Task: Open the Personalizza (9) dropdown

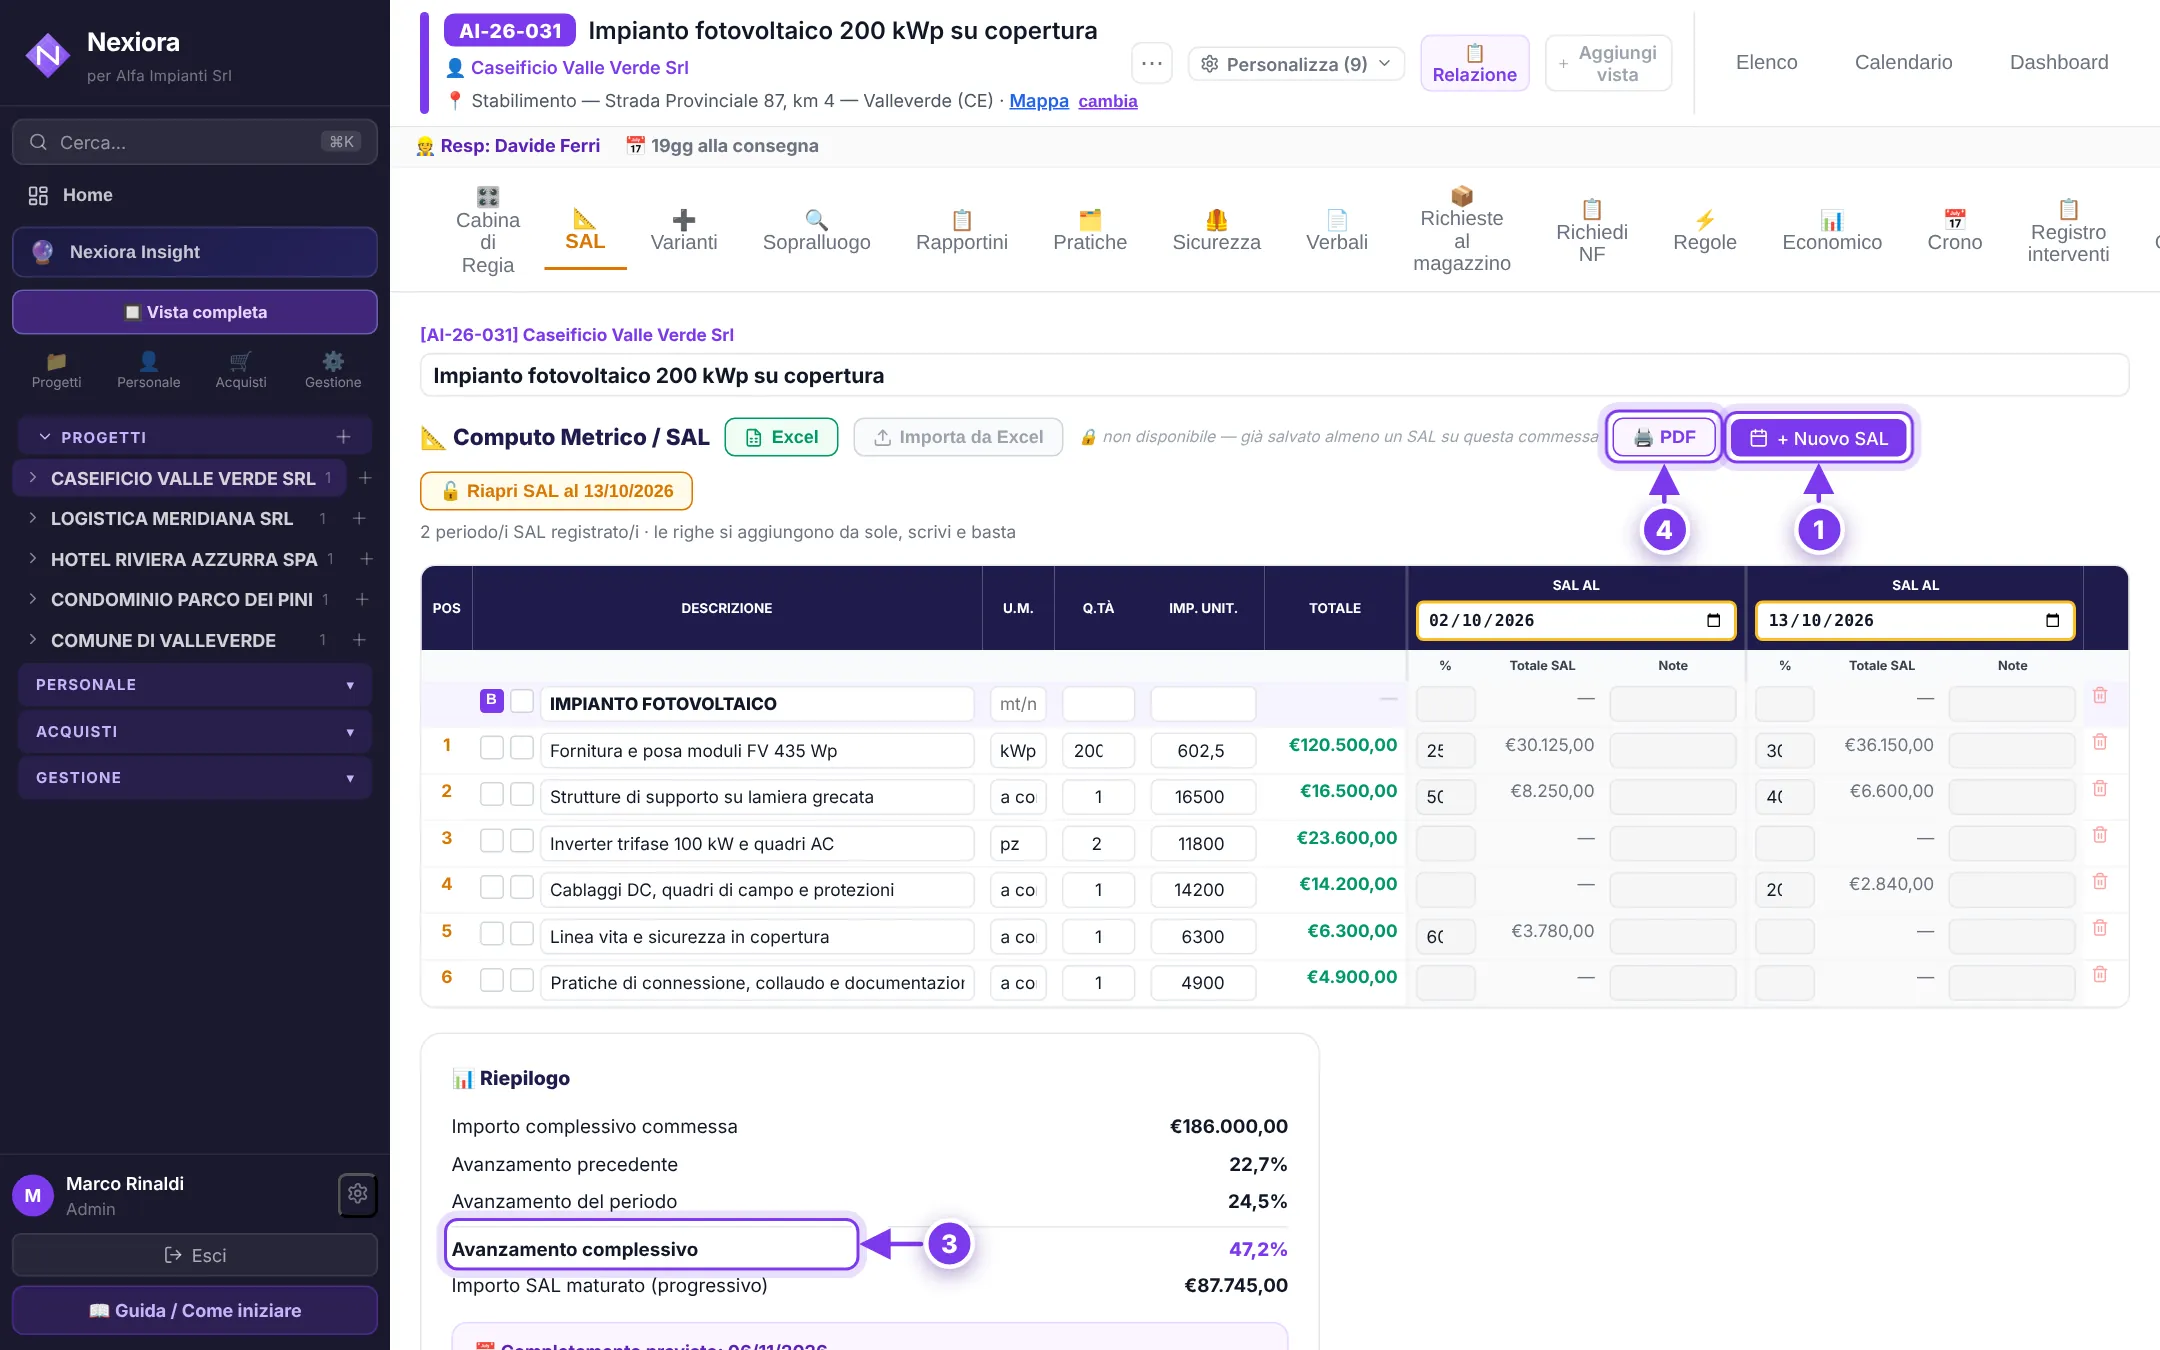Action: coord(1296,64)
